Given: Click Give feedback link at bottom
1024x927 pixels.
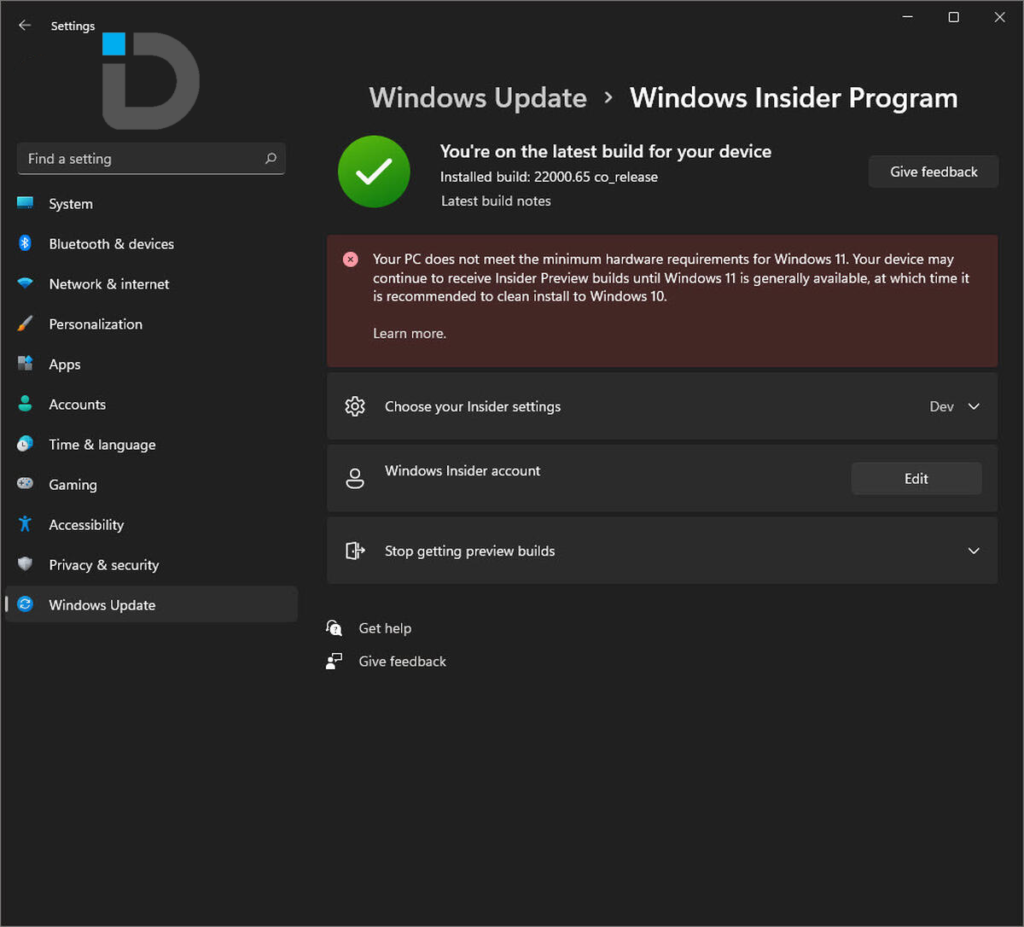Looking at the screenshot, I should pyautogui.click(x=402, y=662).
